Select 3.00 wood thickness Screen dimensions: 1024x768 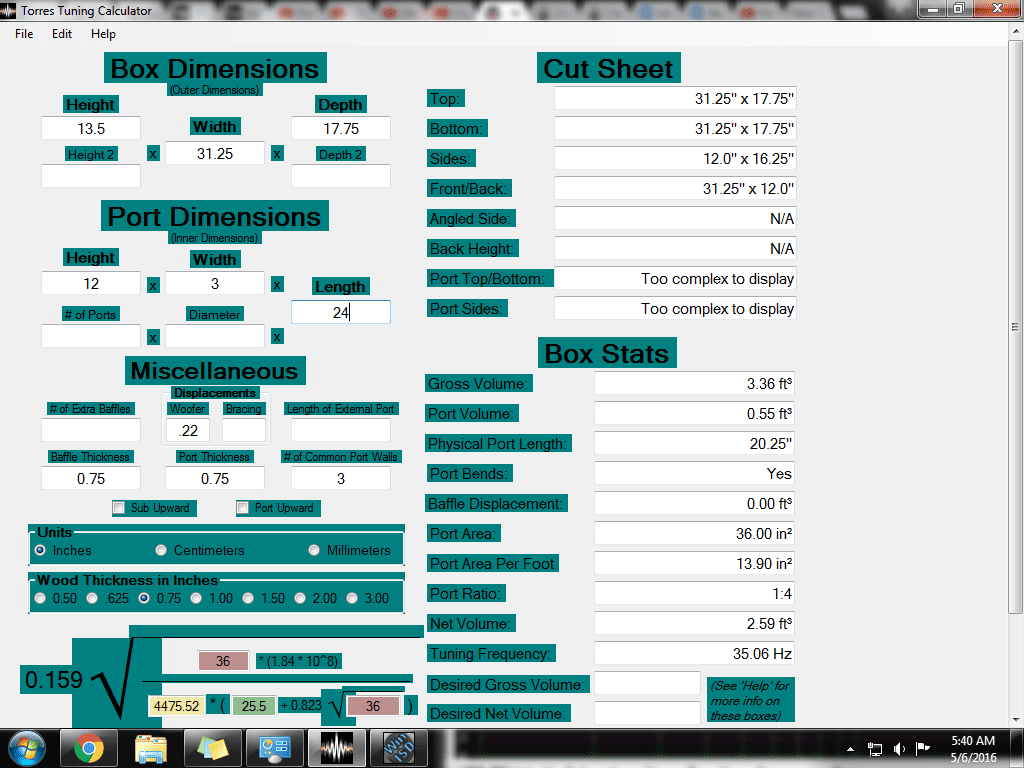[352, 598]
